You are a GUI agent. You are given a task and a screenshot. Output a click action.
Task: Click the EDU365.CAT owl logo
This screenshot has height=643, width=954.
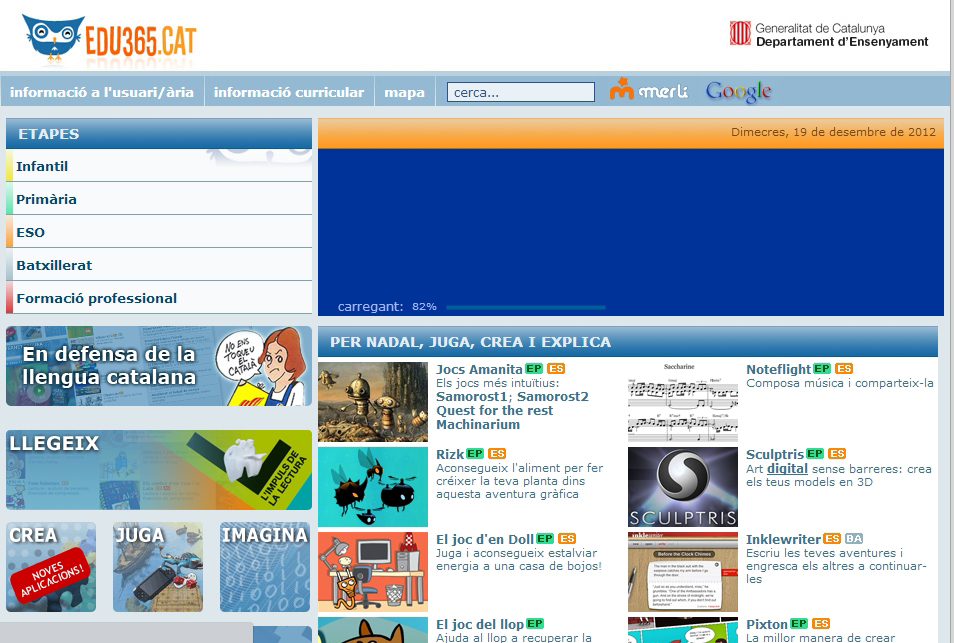click(x=110, y=40)
